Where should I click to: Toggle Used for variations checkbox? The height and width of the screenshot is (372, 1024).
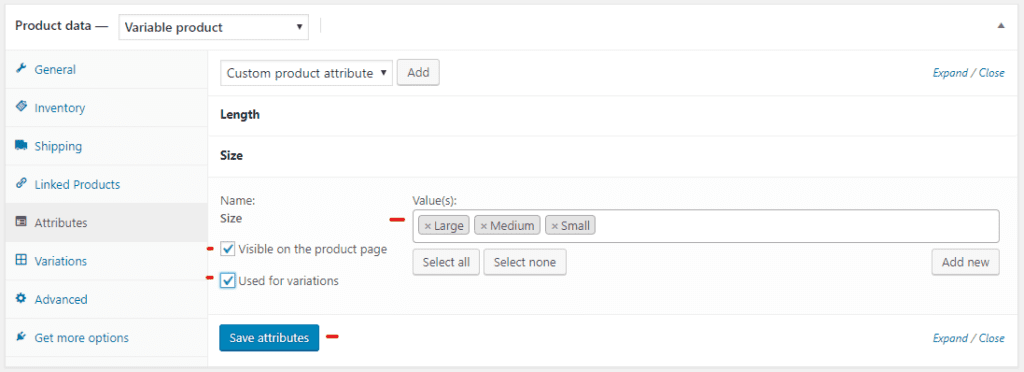(228, 281)
